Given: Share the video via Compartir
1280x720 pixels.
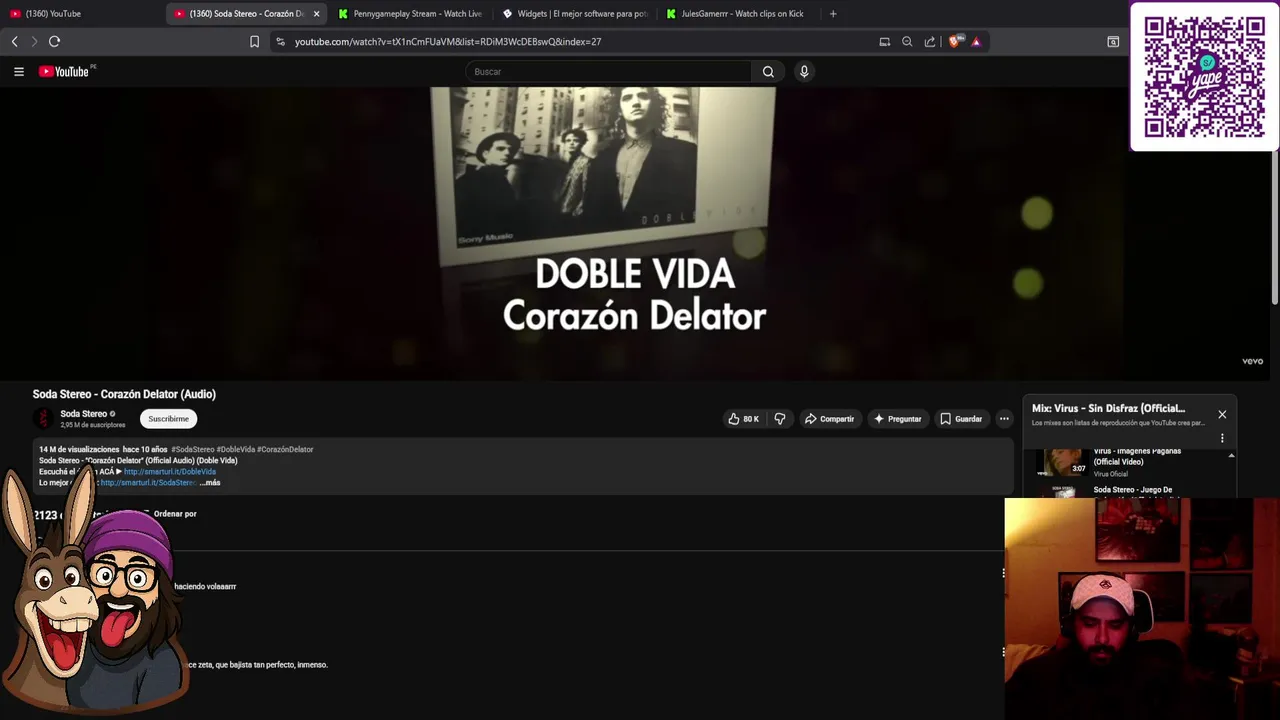Looking at the screenshot, I should (x=830, y=419).
